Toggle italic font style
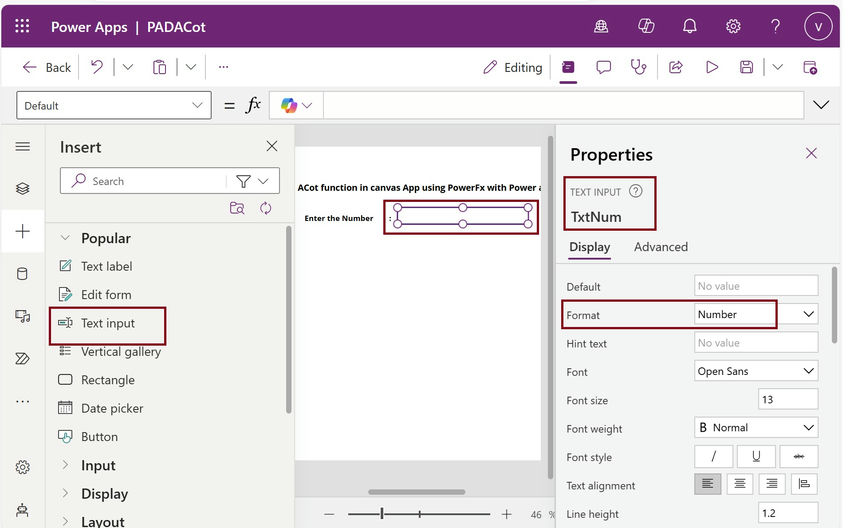Screen dimensions: 850x528 pyautogui.click(x=713, y=456)
